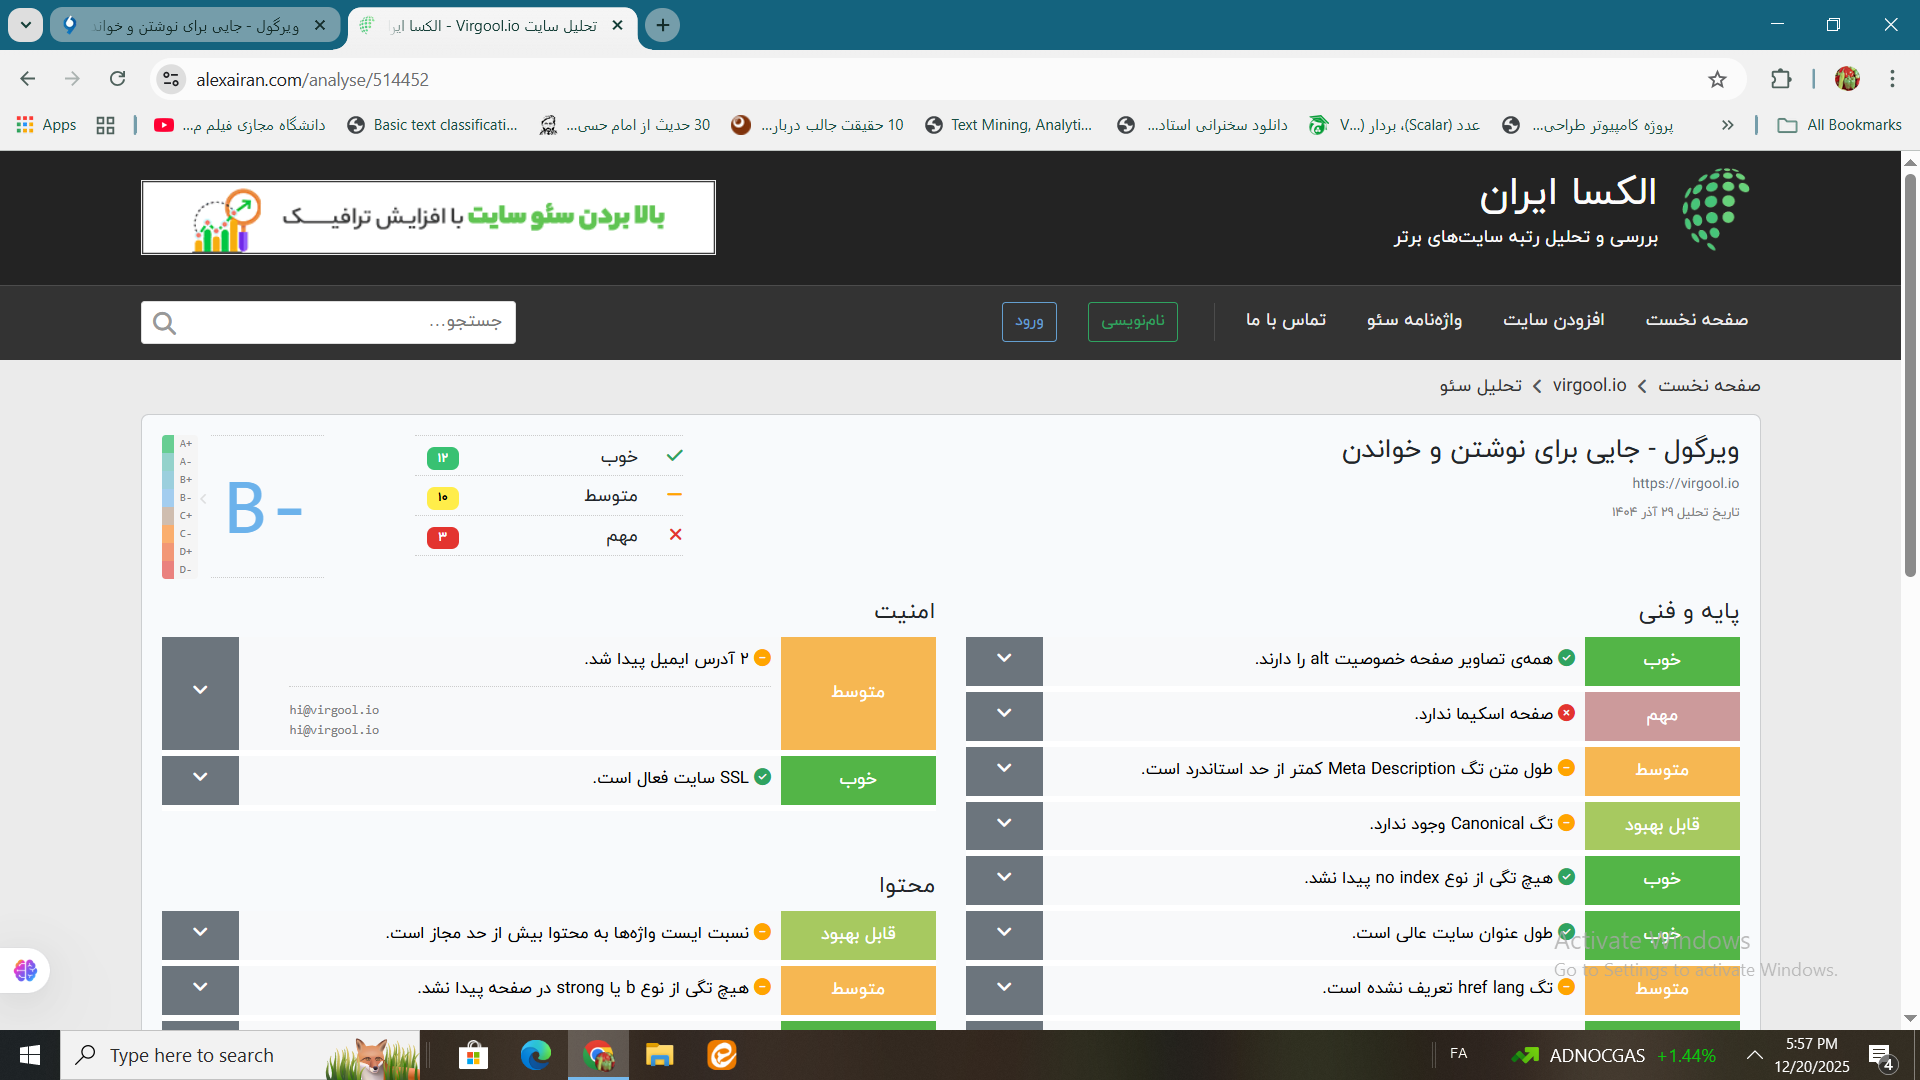Open the Chrome extensions puzzle icon
The image size is (1920, 1080).
point(1781,80)
